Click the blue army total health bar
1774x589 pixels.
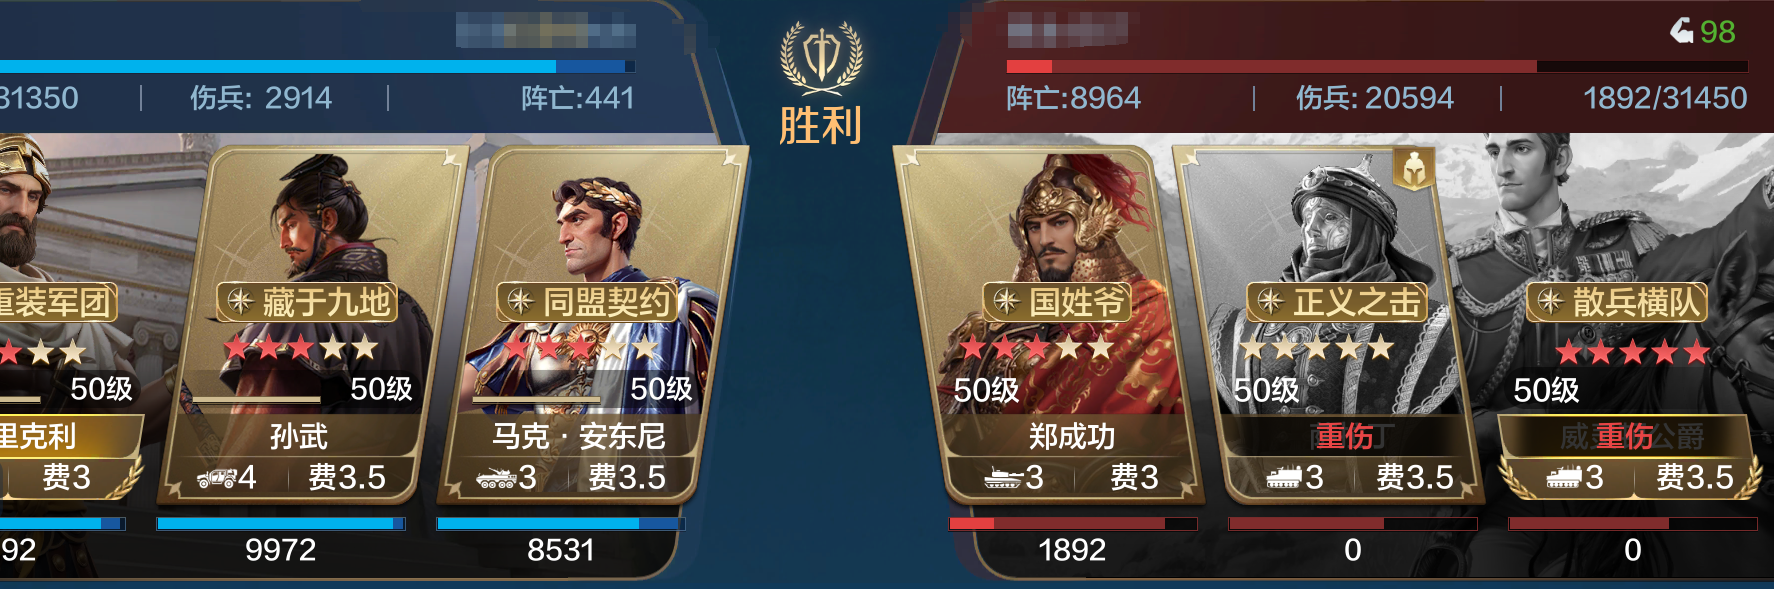[317, 67]
